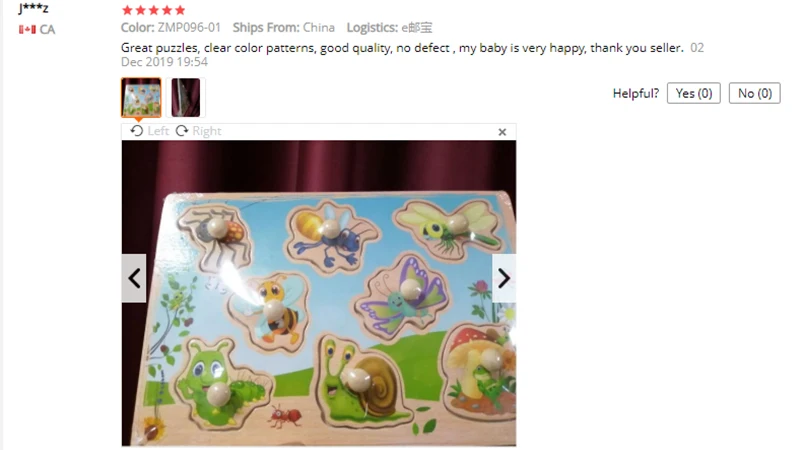Close the expanded review photo viewer
The image size is (800, 450).
click(x=502, y=132)
